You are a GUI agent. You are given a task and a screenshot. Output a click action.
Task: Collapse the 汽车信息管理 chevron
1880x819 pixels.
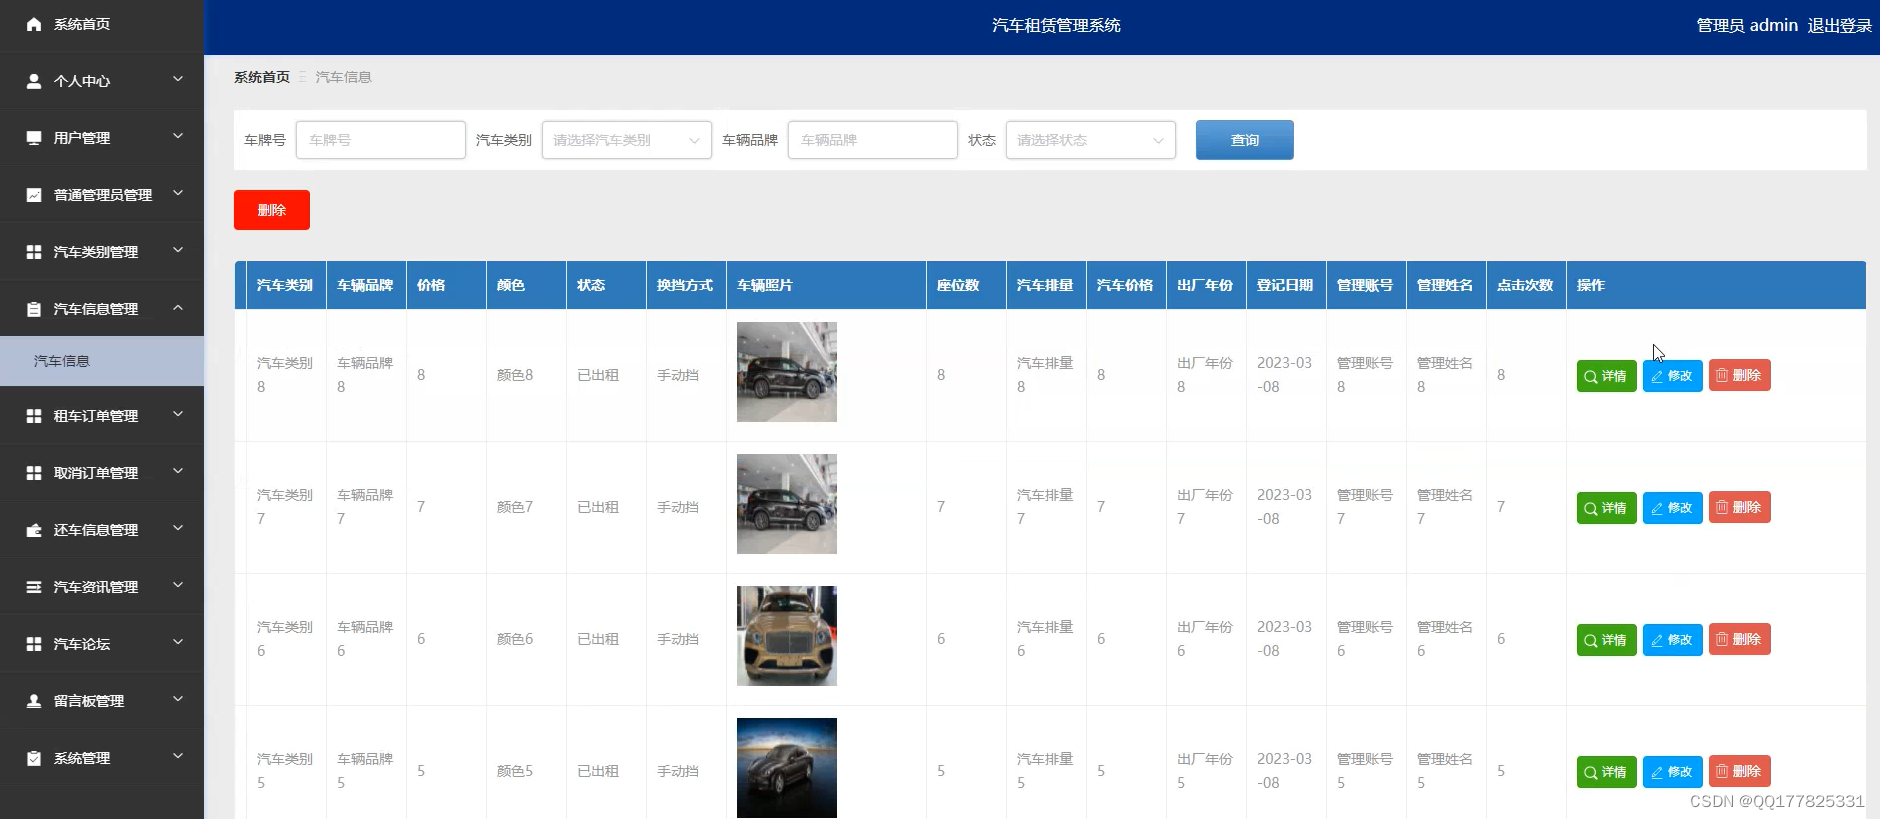[178, 307]
